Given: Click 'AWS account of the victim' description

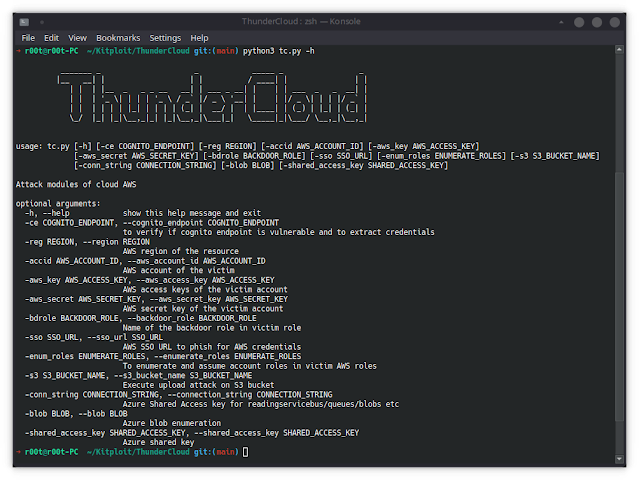Looking at the screenshot, I should [x=178, y=271].
